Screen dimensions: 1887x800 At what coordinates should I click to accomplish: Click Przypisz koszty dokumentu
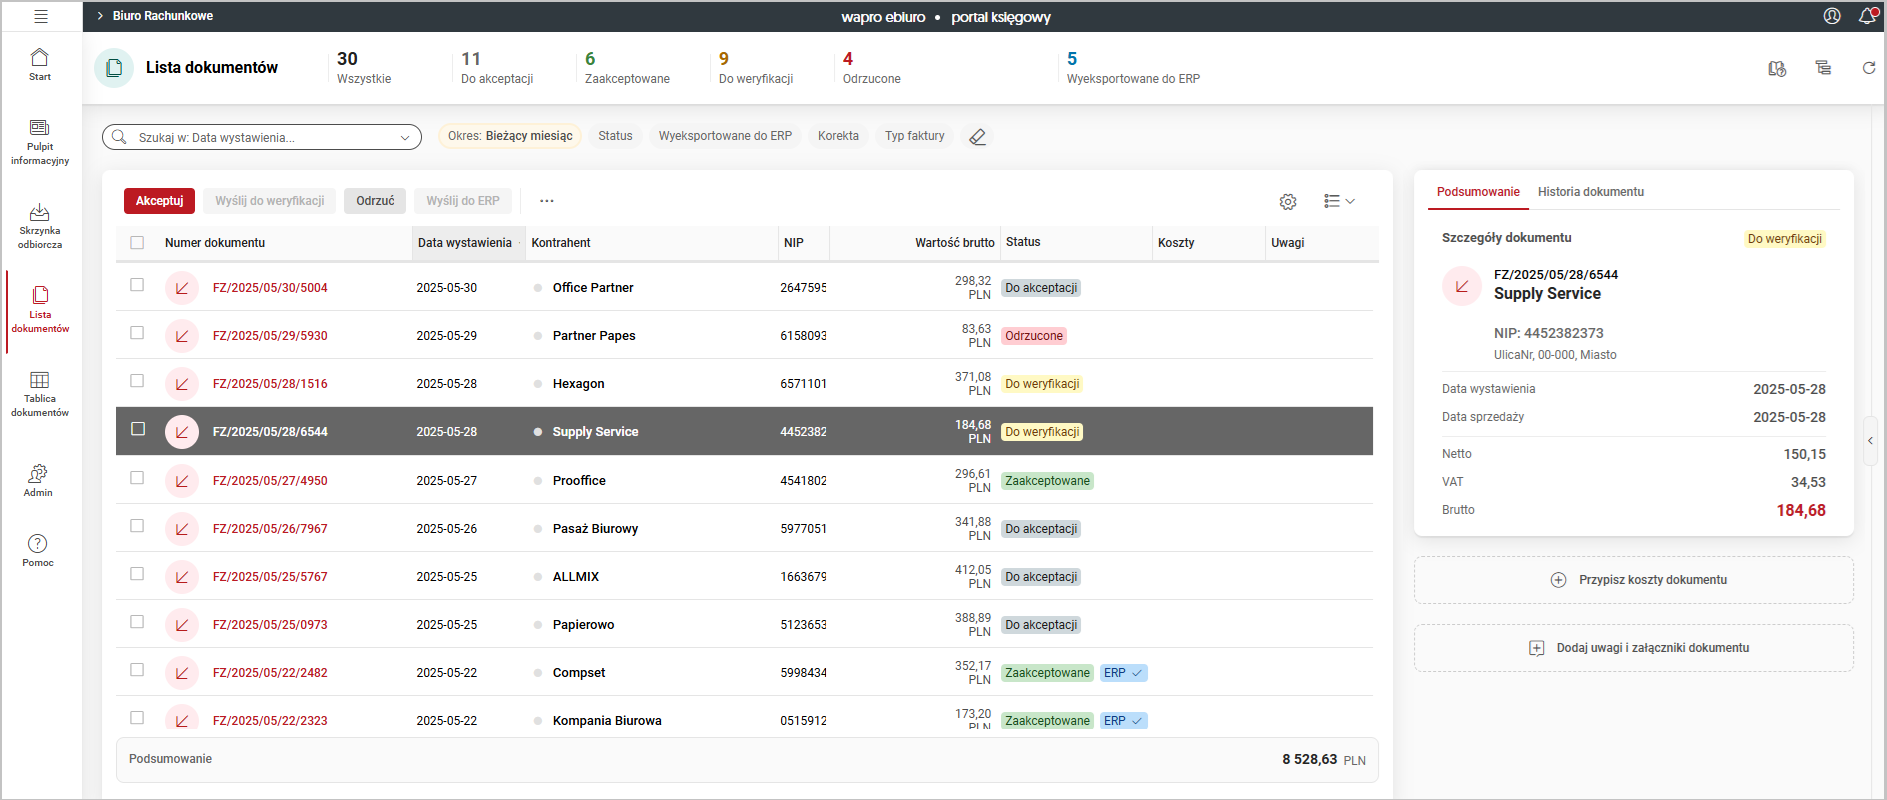pos(1634,580)
